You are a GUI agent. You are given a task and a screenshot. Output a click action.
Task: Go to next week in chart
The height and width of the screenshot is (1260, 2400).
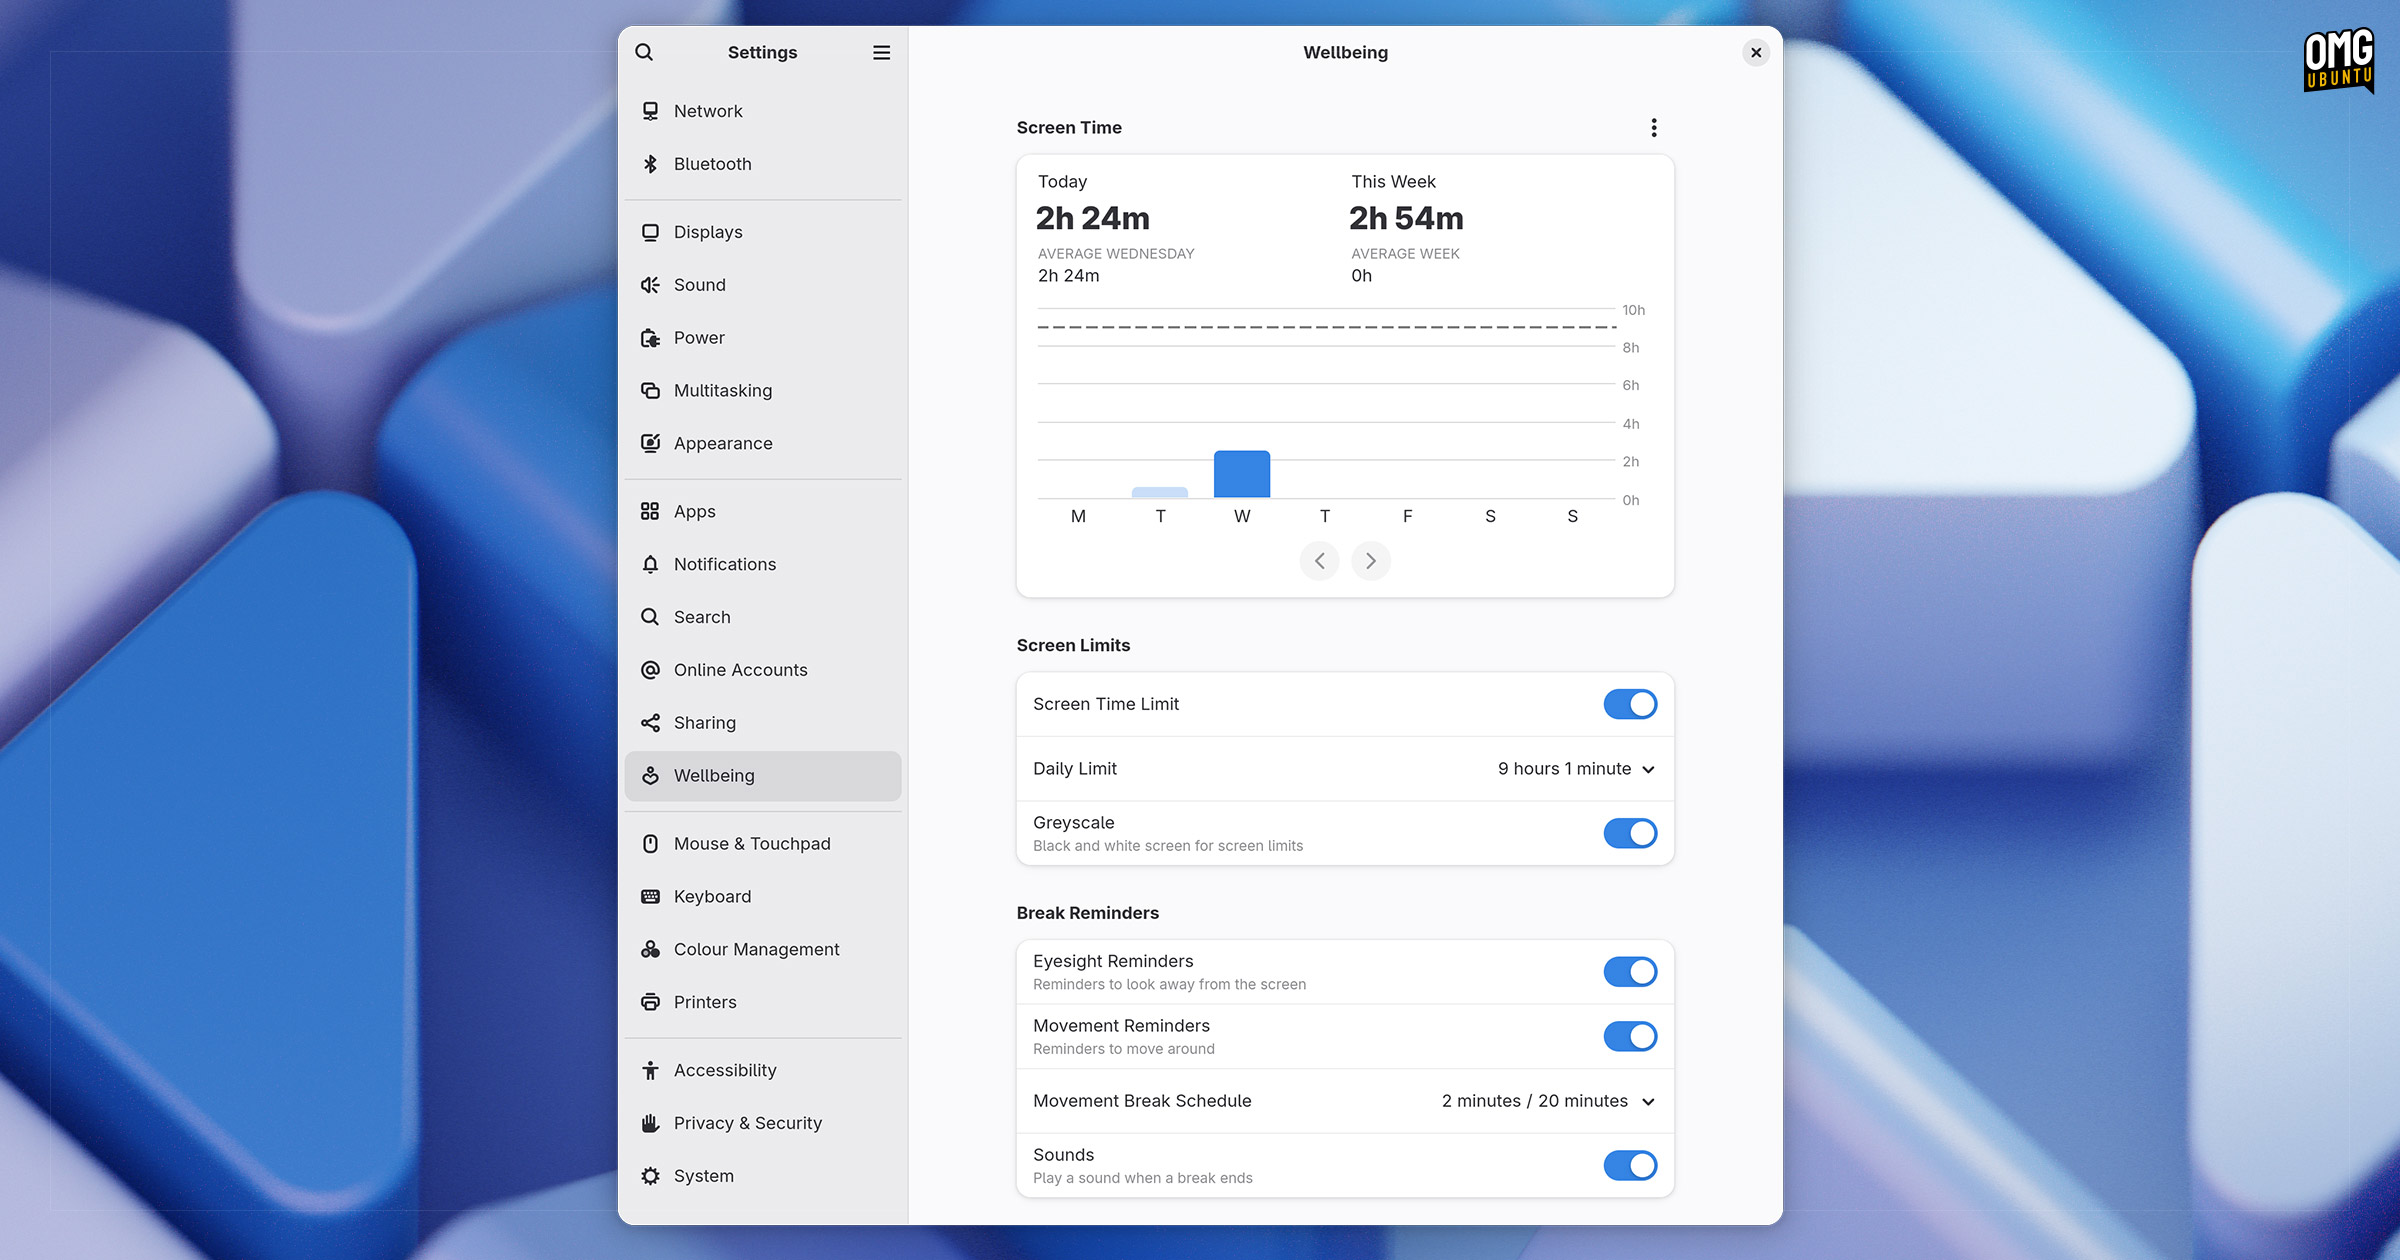click(x=1371, y=561)
